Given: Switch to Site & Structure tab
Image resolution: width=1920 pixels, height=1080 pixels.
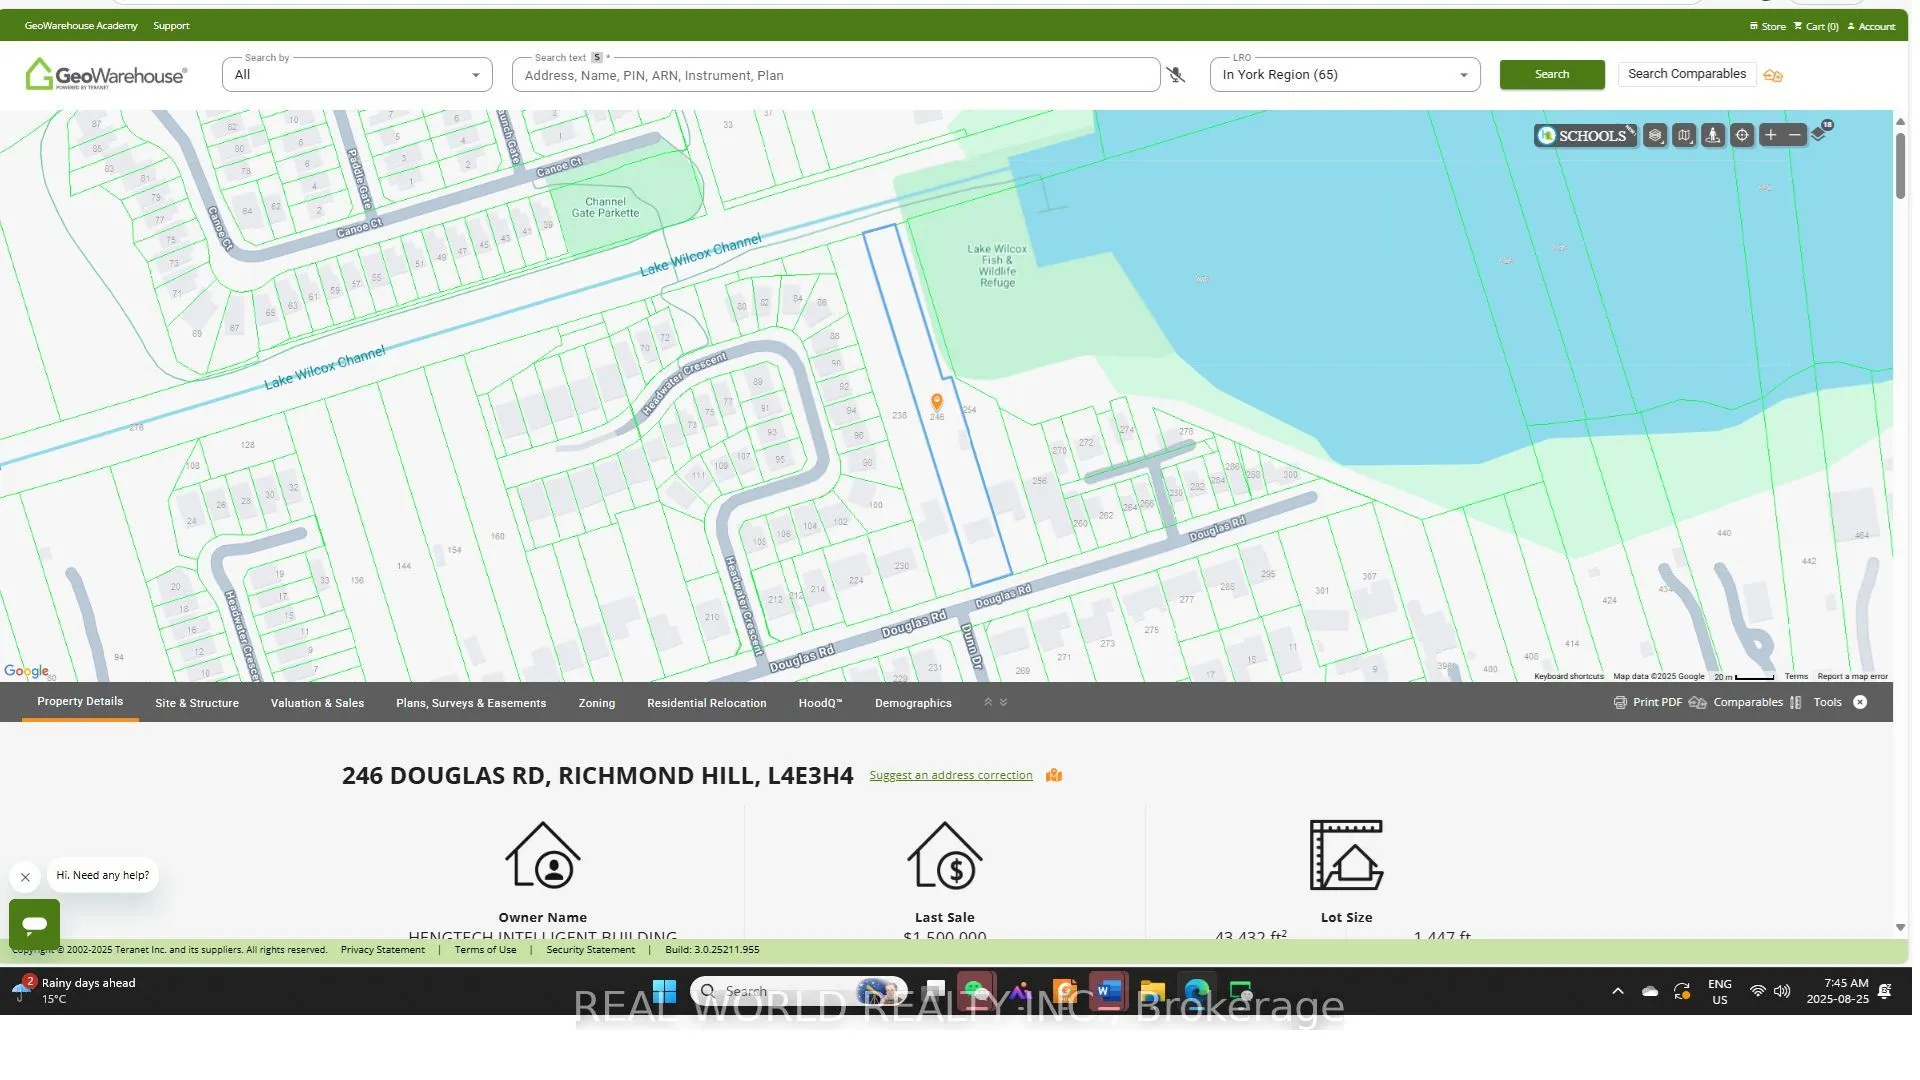Looking at the screenshot, I should [197, 703].
